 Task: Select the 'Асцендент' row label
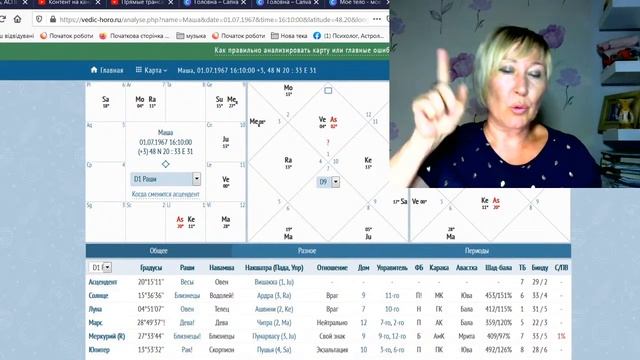coord(103,282)
